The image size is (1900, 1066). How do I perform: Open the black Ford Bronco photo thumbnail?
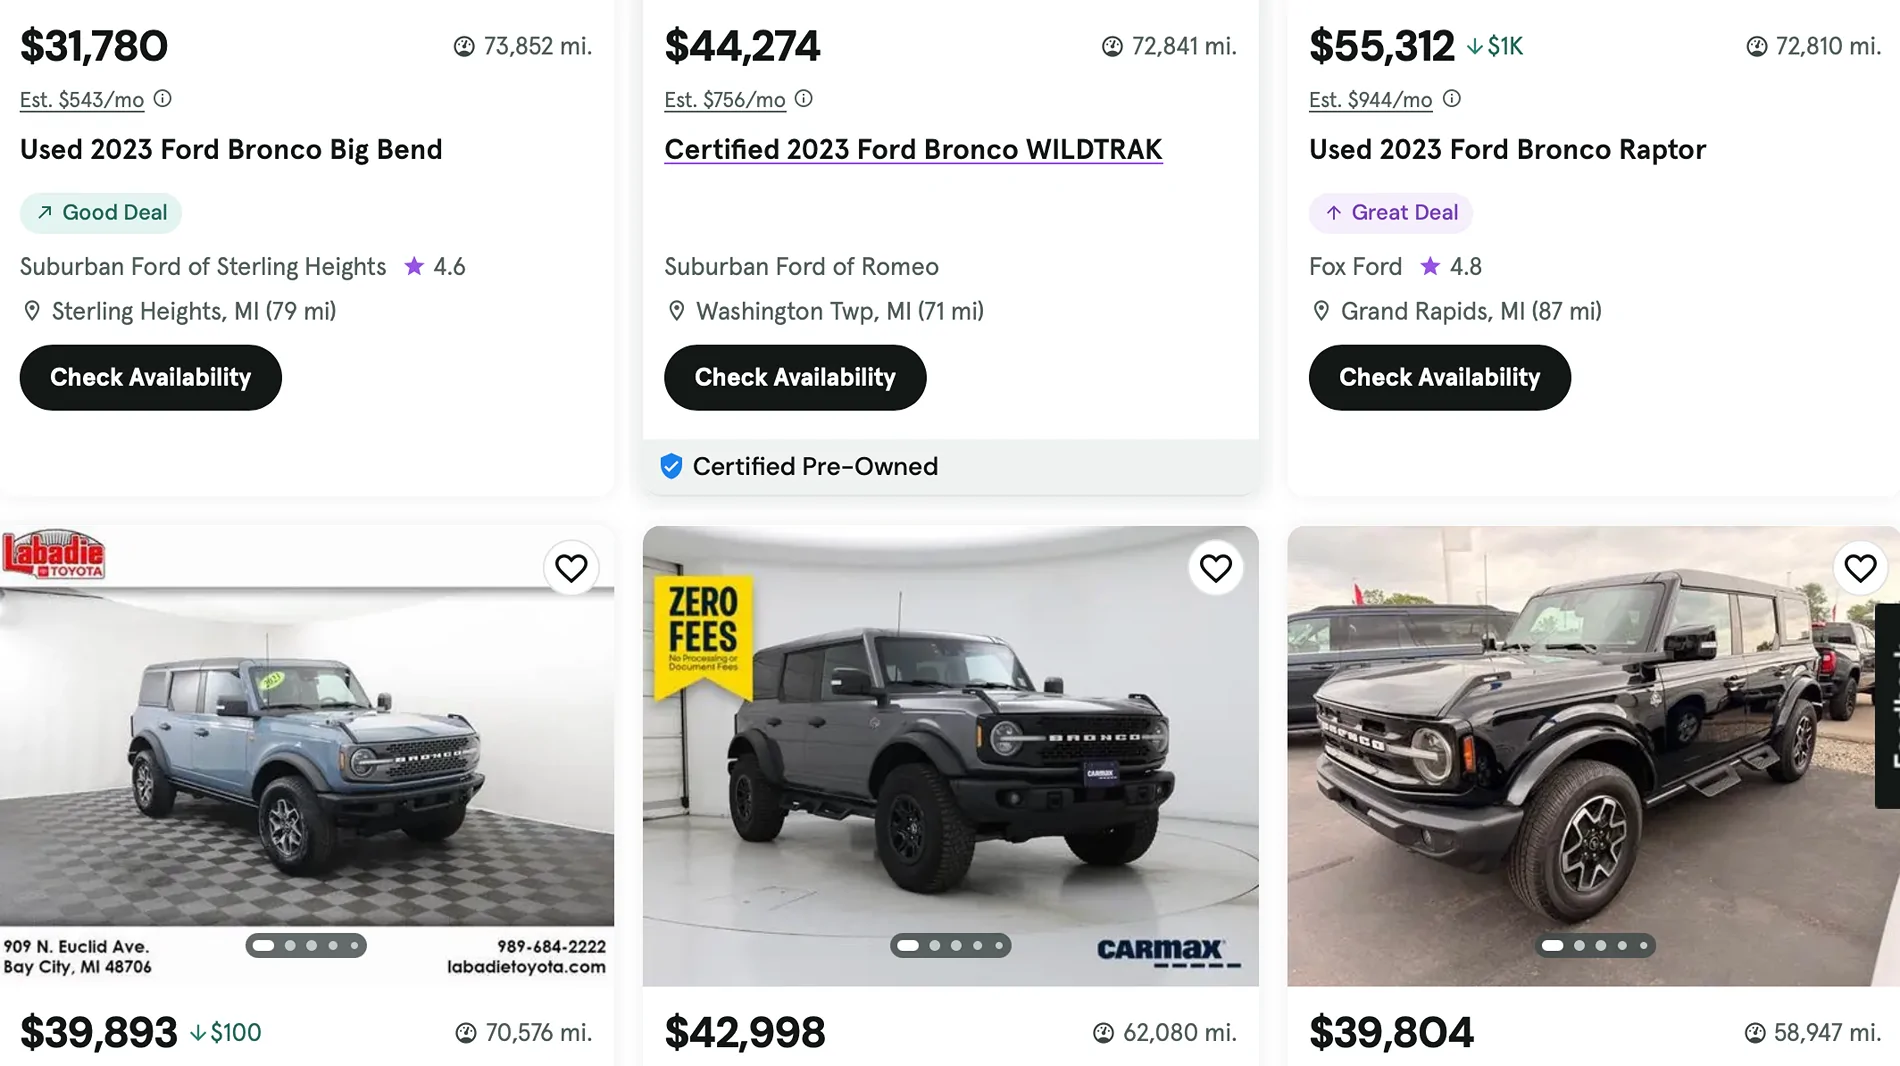(1592, 757)
